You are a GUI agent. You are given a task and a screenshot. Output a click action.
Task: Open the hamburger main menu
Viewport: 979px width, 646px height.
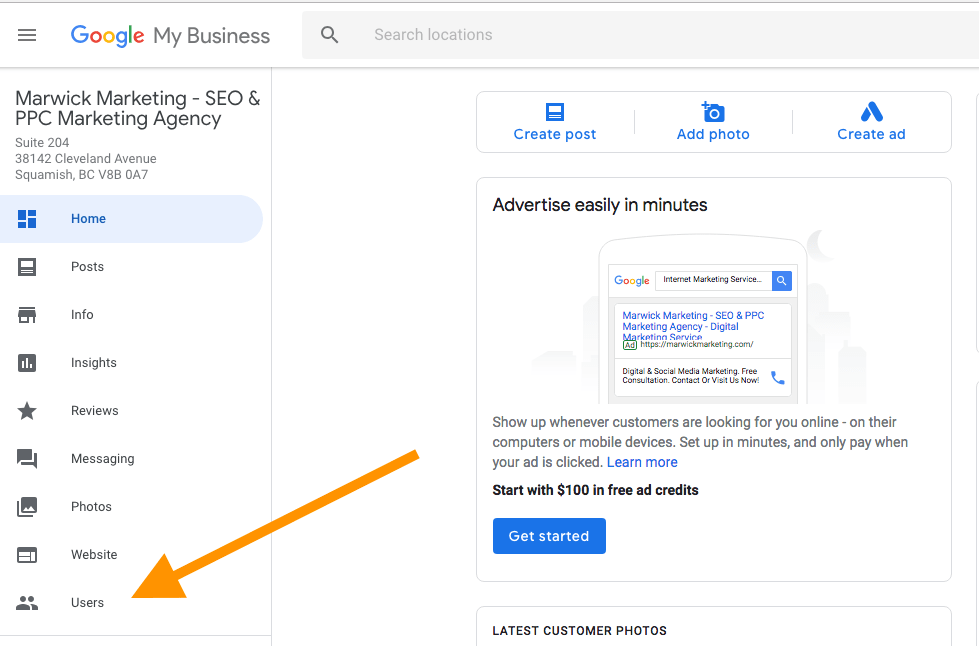(x=27, y=35)
